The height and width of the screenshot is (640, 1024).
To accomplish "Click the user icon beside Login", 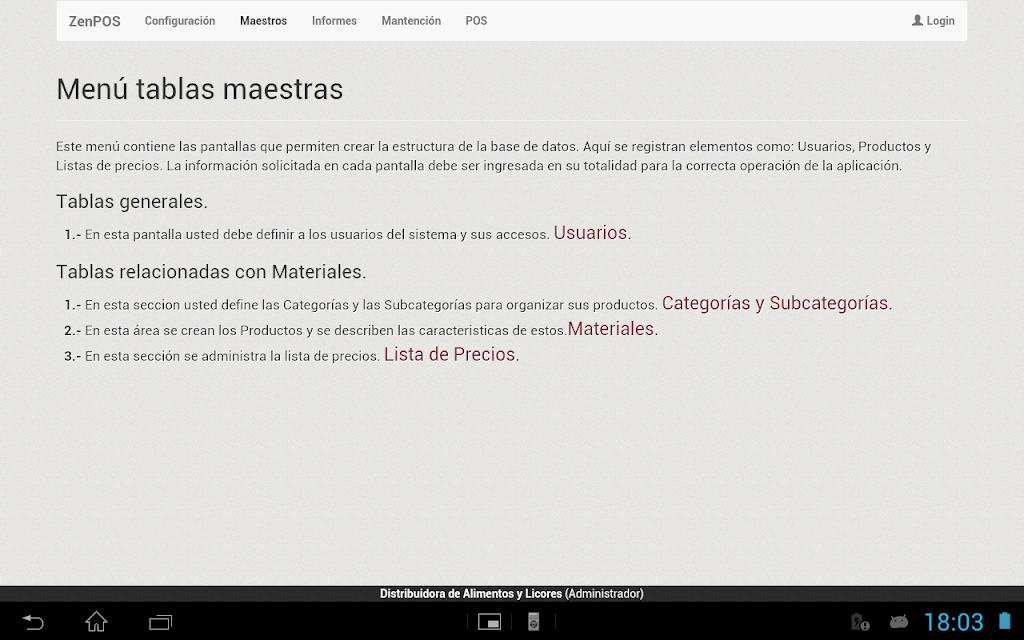I will click(x=918, y=20).
